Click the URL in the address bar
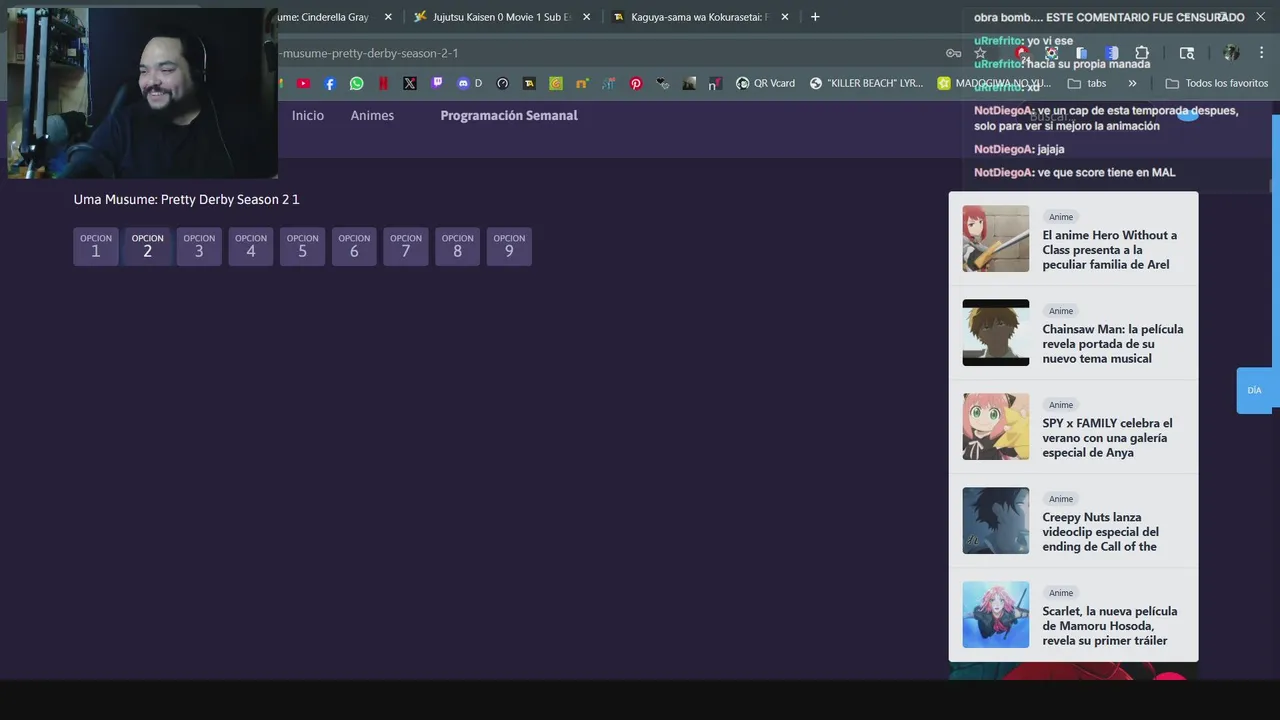 tap(368, 53)
